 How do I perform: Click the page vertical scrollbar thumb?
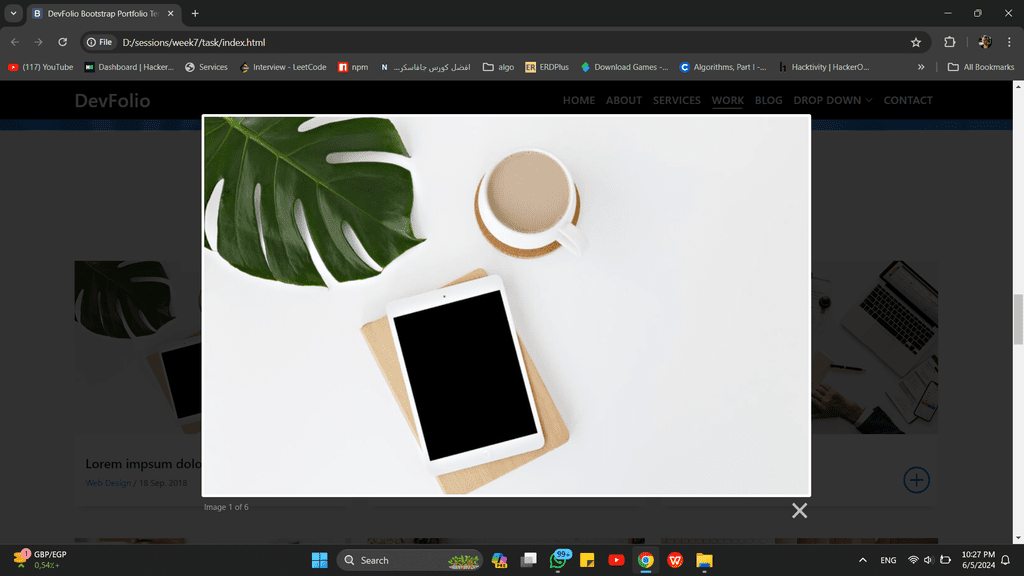tap(1018, 319)
